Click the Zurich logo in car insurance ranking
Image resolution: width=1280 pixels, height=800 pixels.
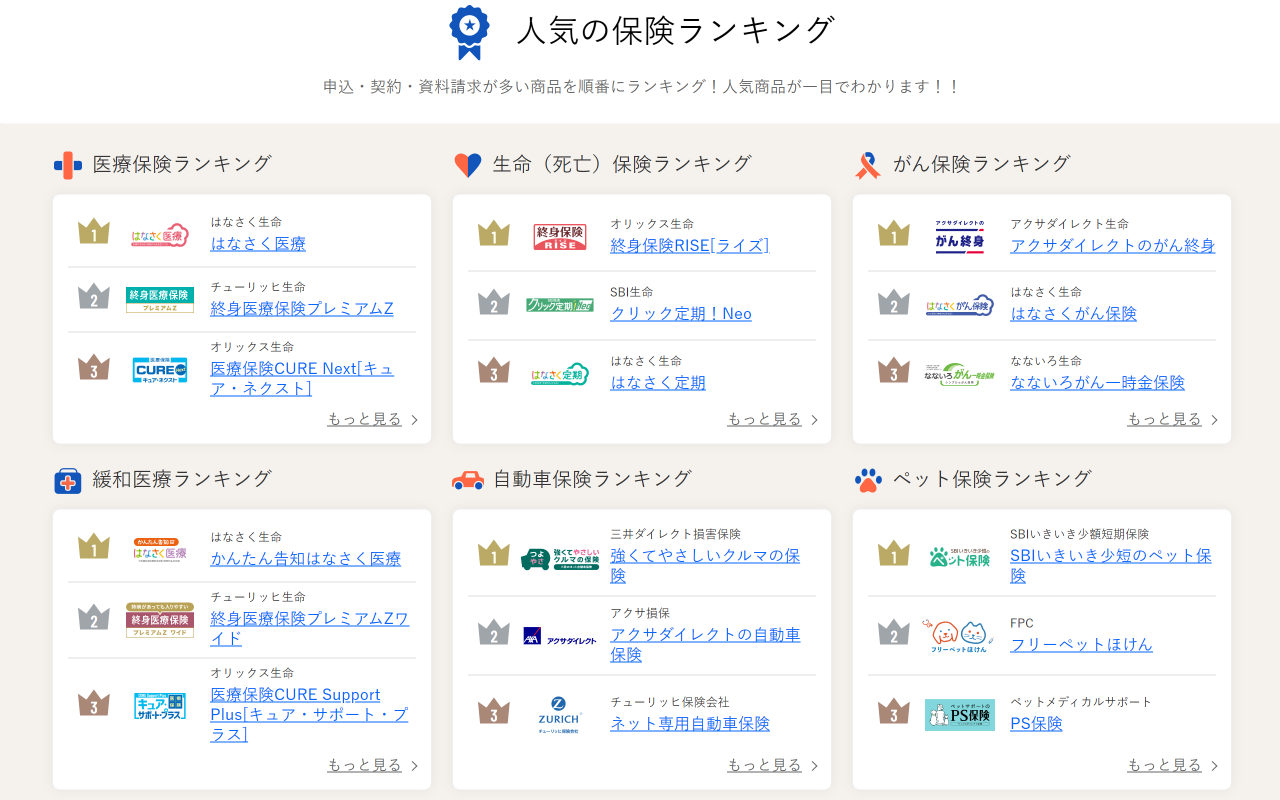point(560,714)
